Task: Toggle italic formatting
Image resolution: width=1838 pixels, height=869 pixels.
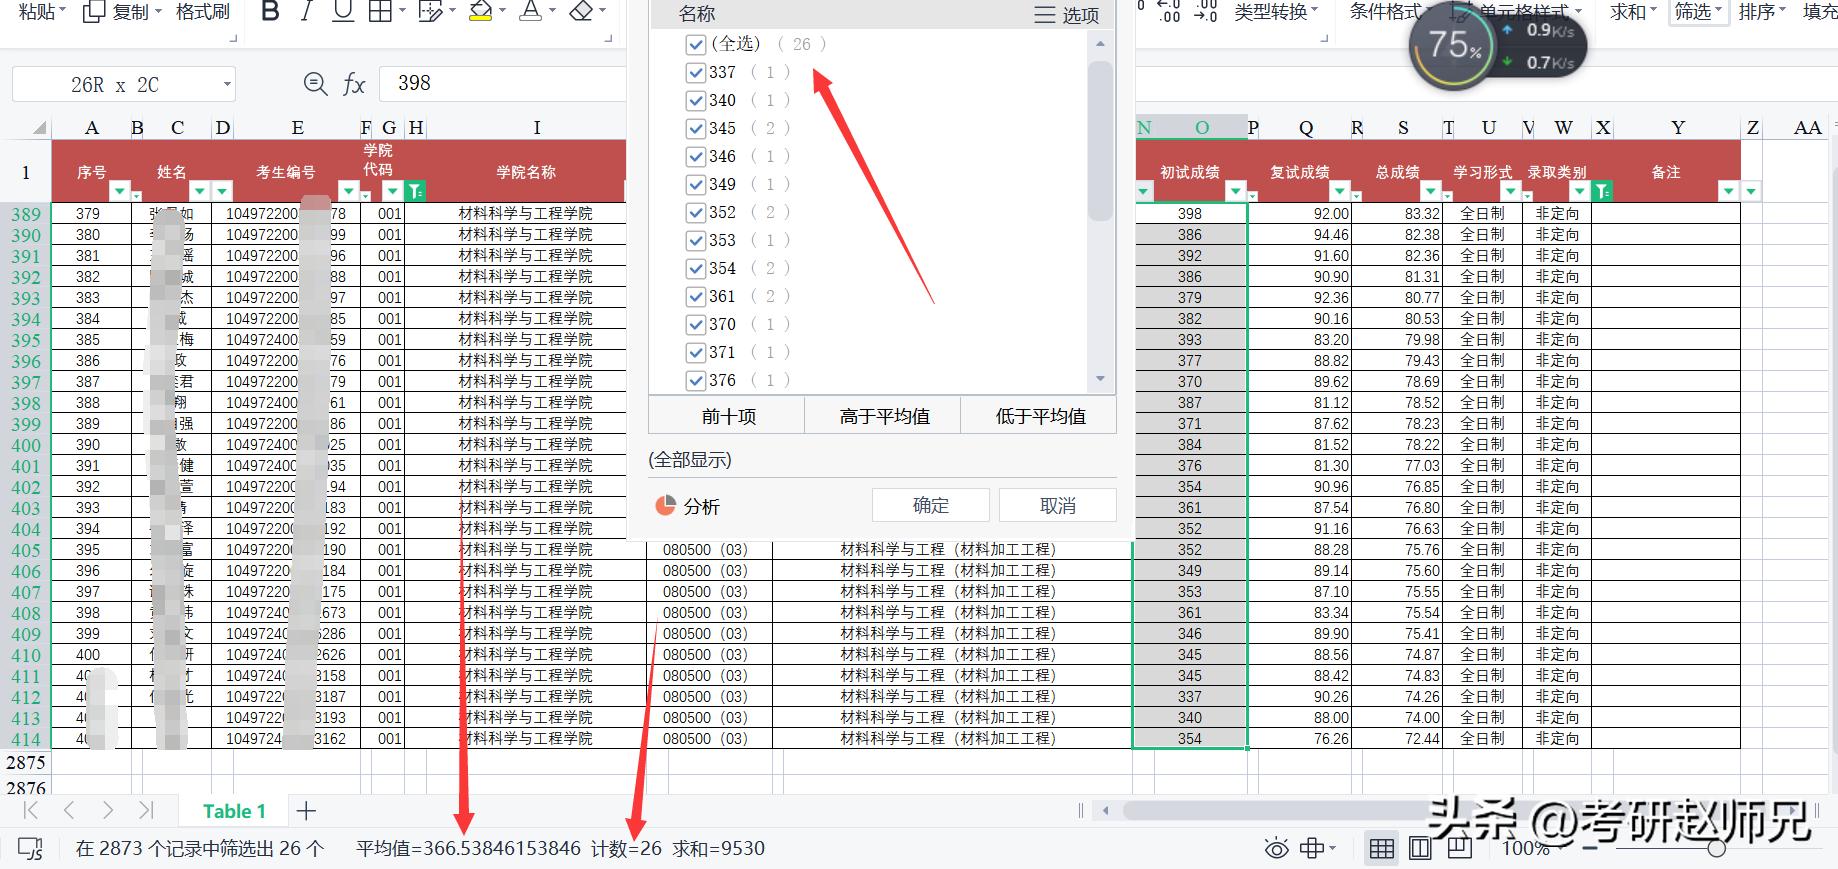Action: coord(307,12)
